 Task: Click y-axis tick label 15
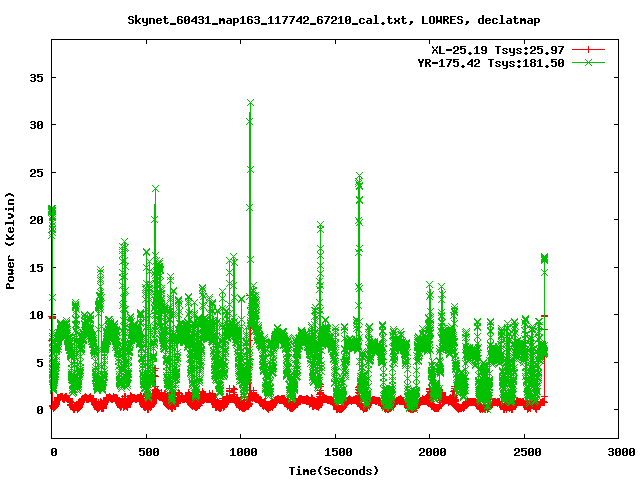pos(36,268)
